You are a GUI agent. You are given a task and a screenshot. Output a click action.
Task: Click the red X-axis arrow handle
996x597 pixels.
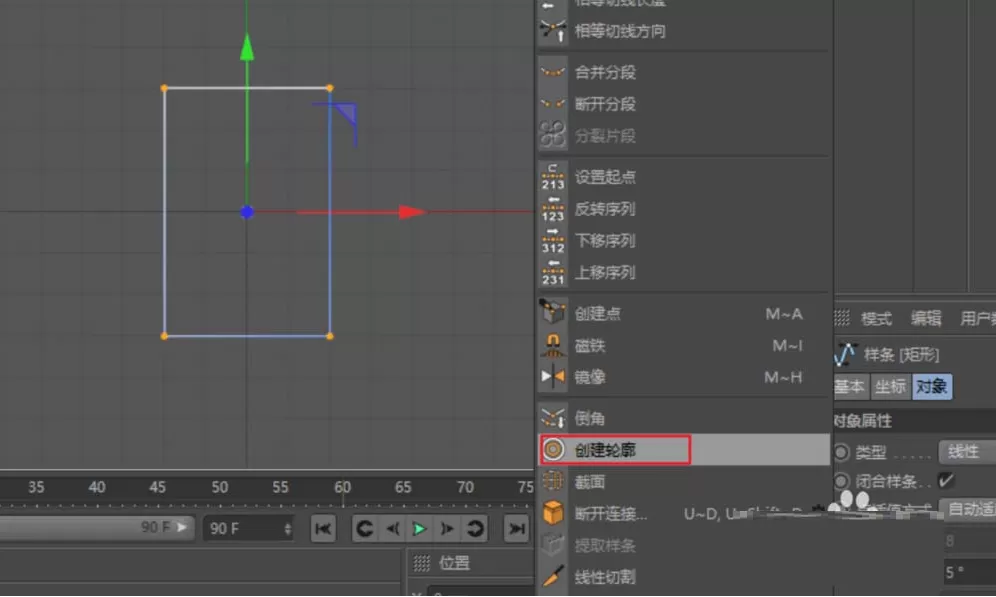click(x=412, y=211)
